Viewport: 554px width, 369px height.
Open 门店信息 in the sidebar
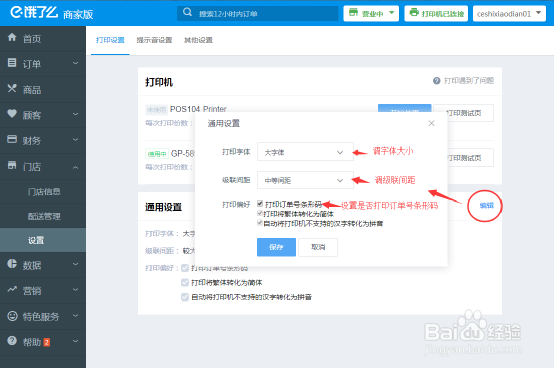[44, 192]
